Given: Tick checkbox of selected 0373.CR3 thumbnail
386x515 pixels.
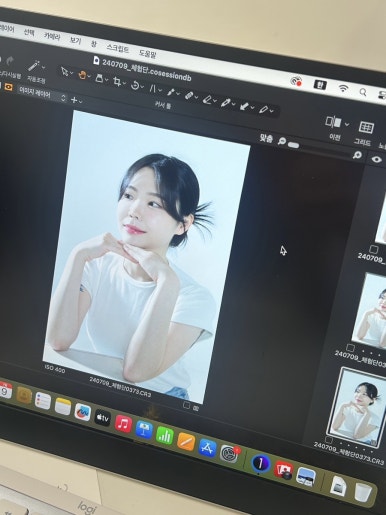Looking at the screenshot, I should click(329, 440).
